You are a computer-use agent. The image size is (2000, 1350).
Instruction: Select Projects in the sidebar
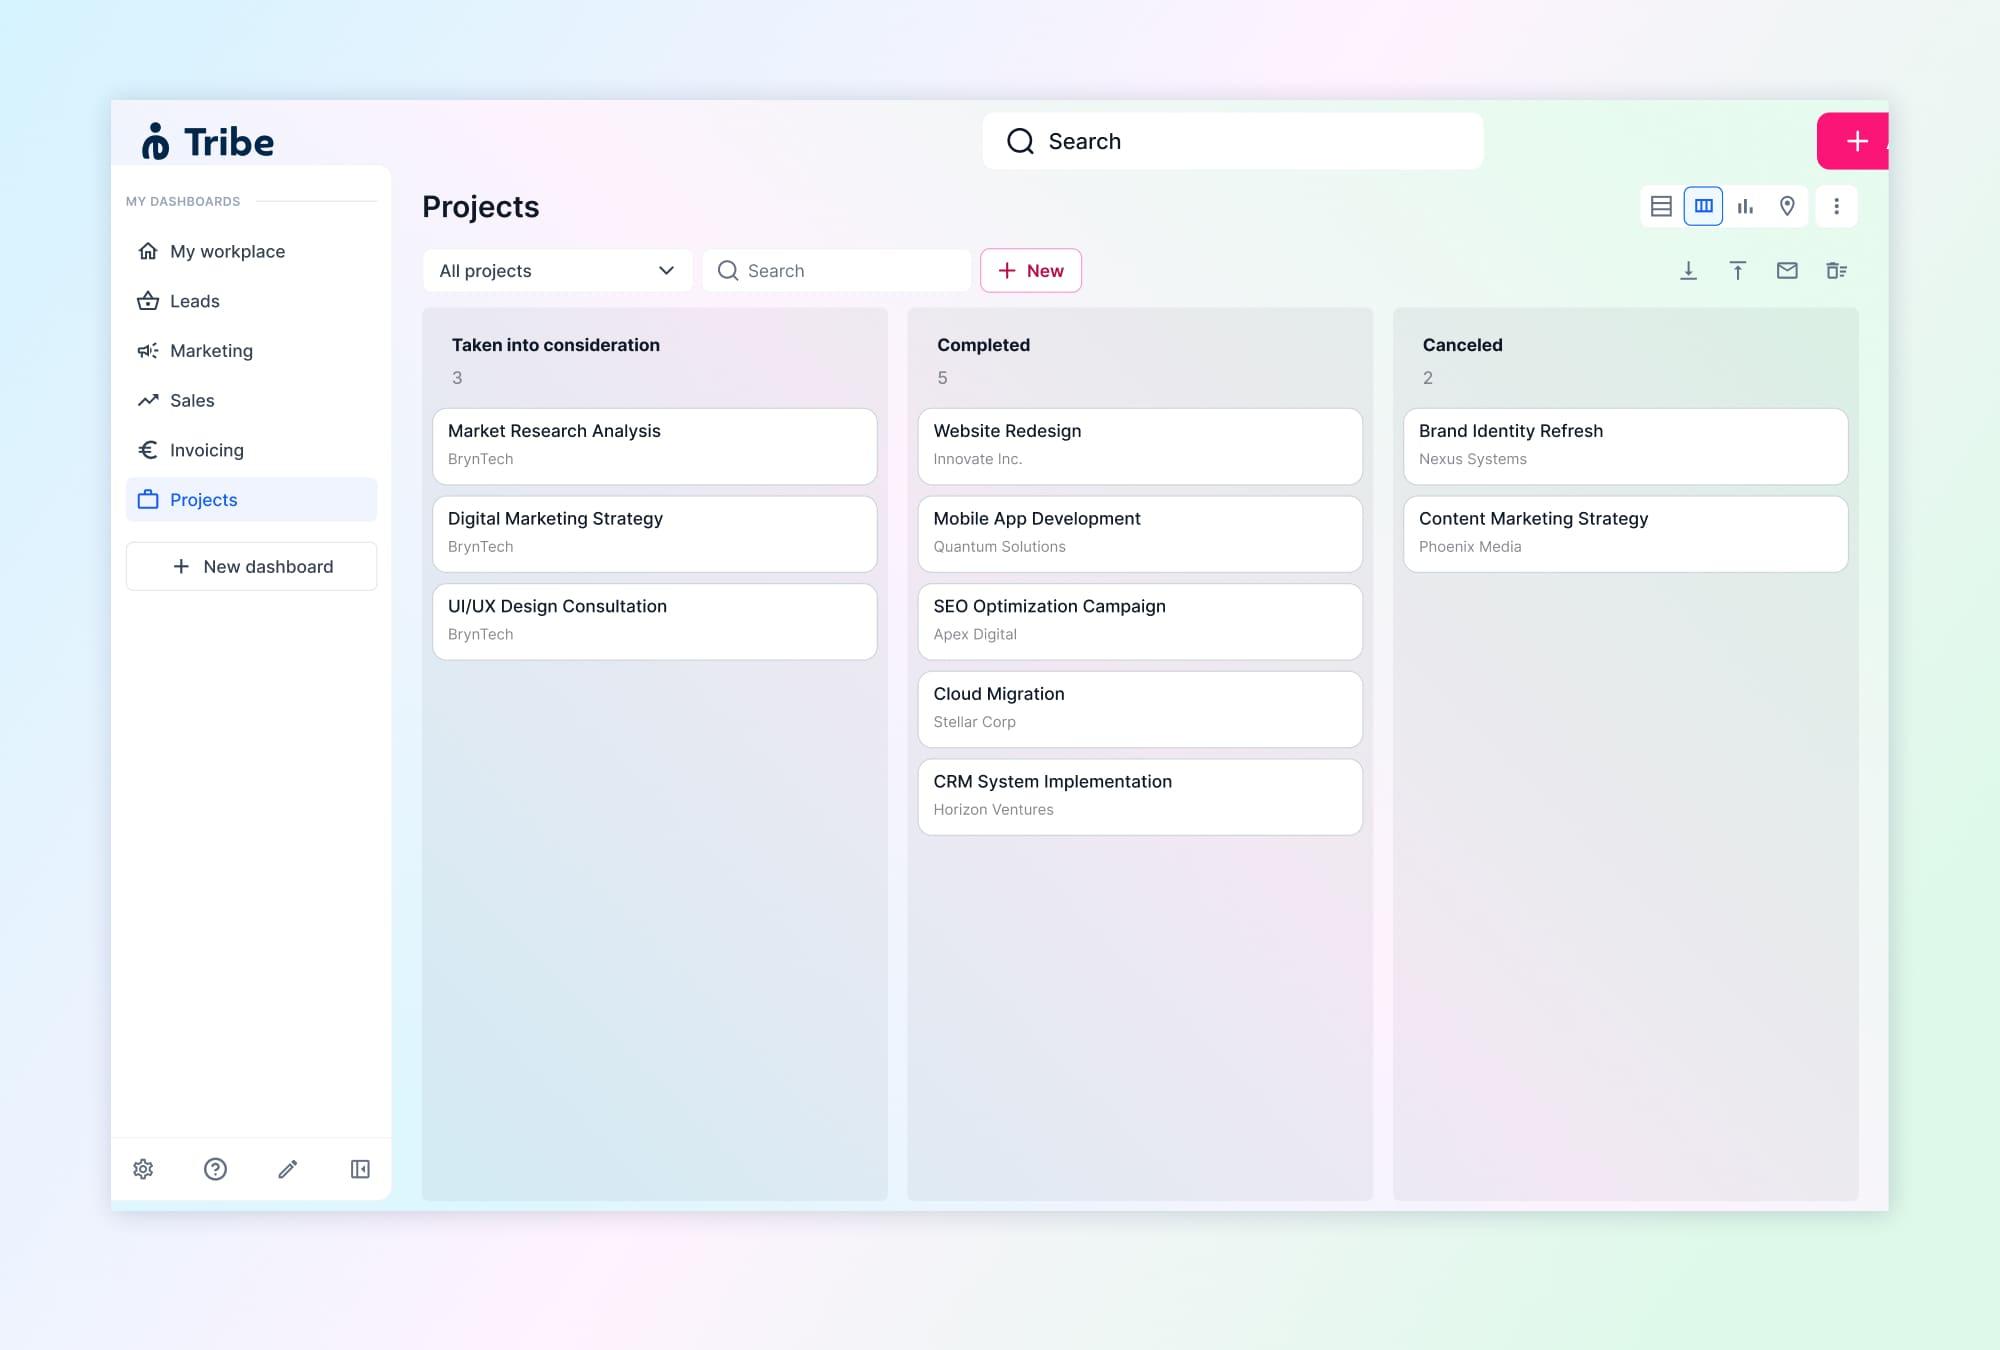pos(204,499)
